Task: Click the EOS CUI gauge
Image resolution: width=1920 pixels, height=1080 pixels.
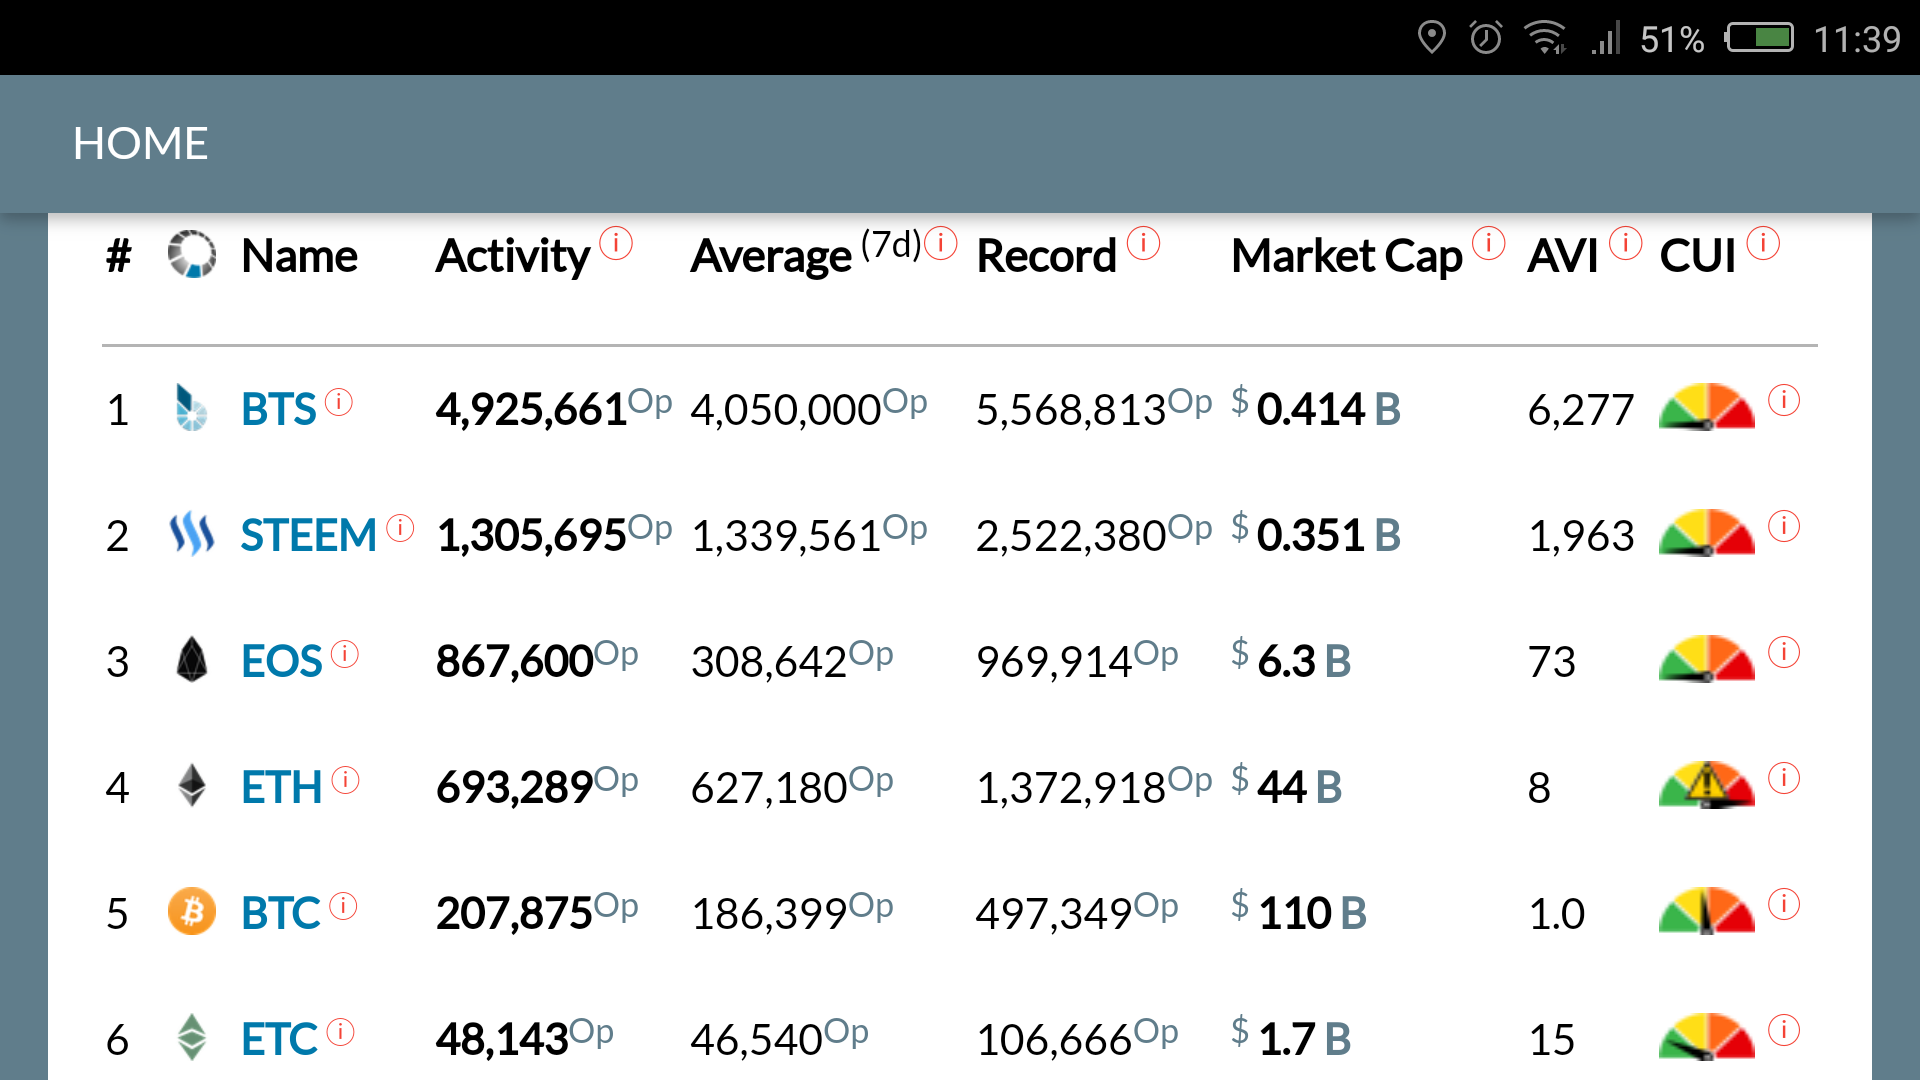Action: [x=1706, y=659]
